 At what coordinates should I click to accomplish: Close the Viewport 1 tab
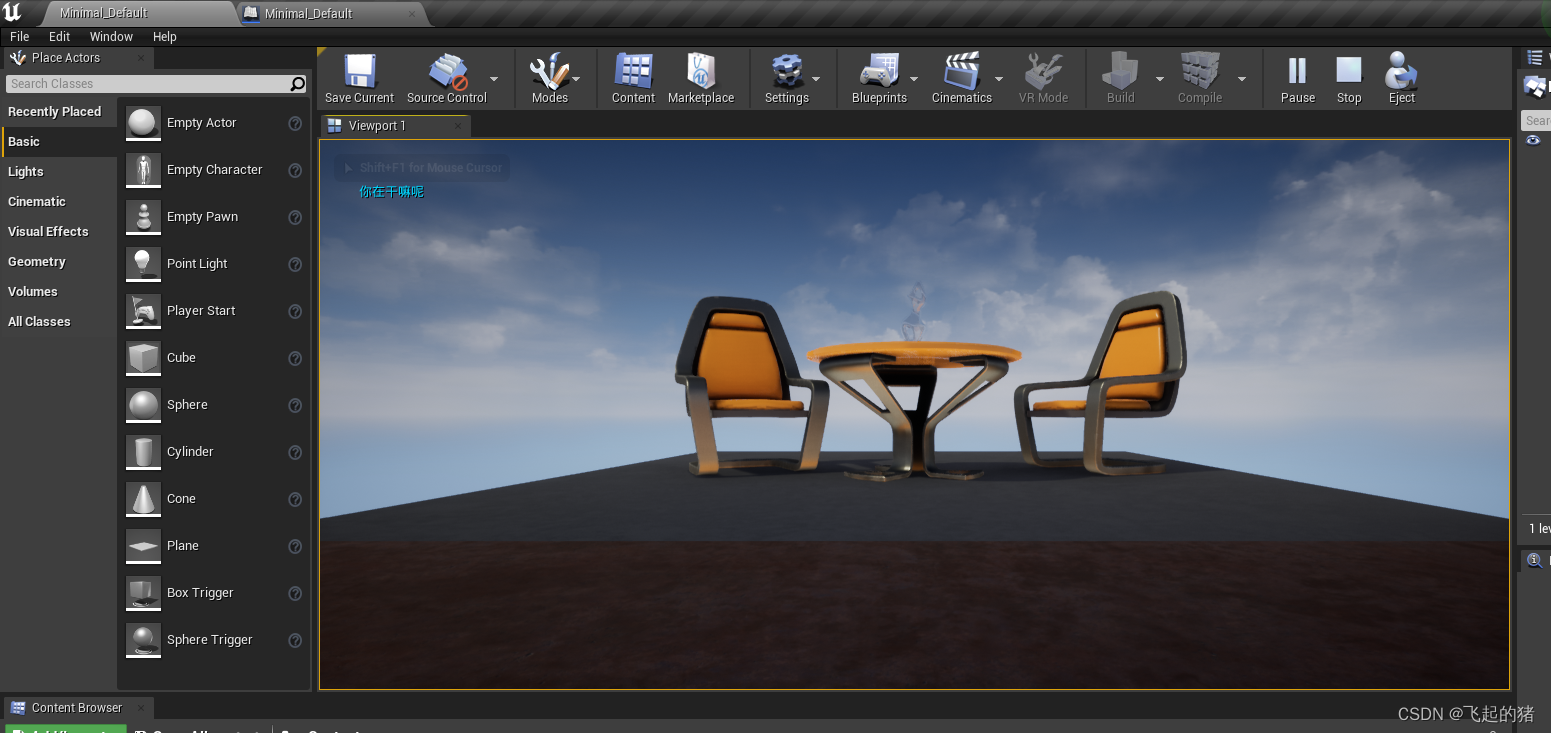point(458,126)
